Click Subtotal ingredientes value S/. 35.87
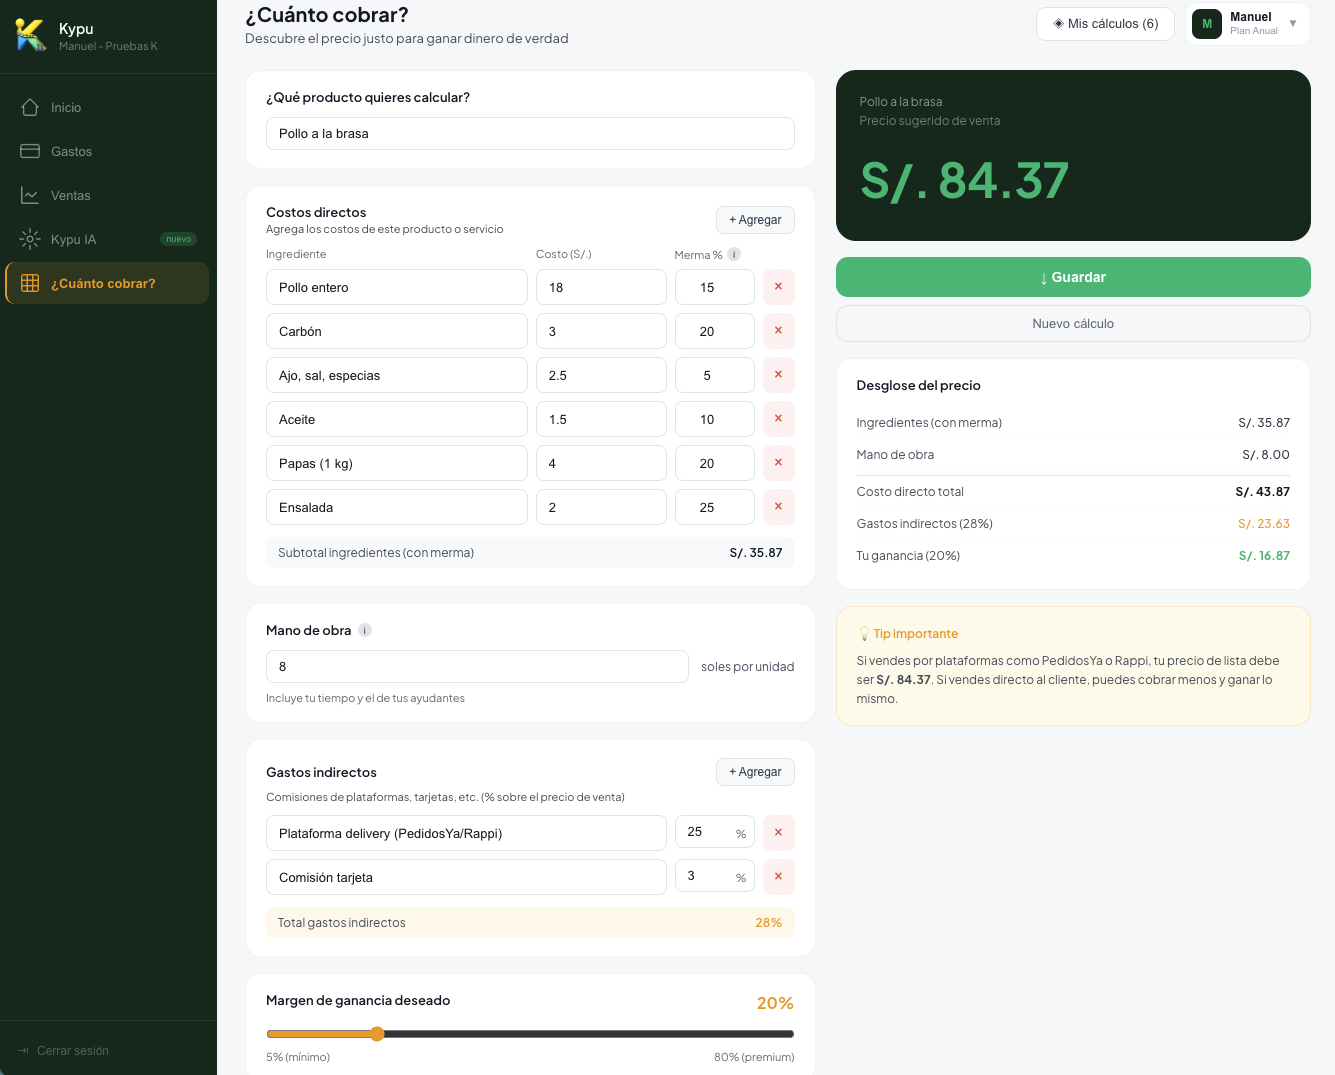This screenshot has width=1335, height=1075. 756,552
